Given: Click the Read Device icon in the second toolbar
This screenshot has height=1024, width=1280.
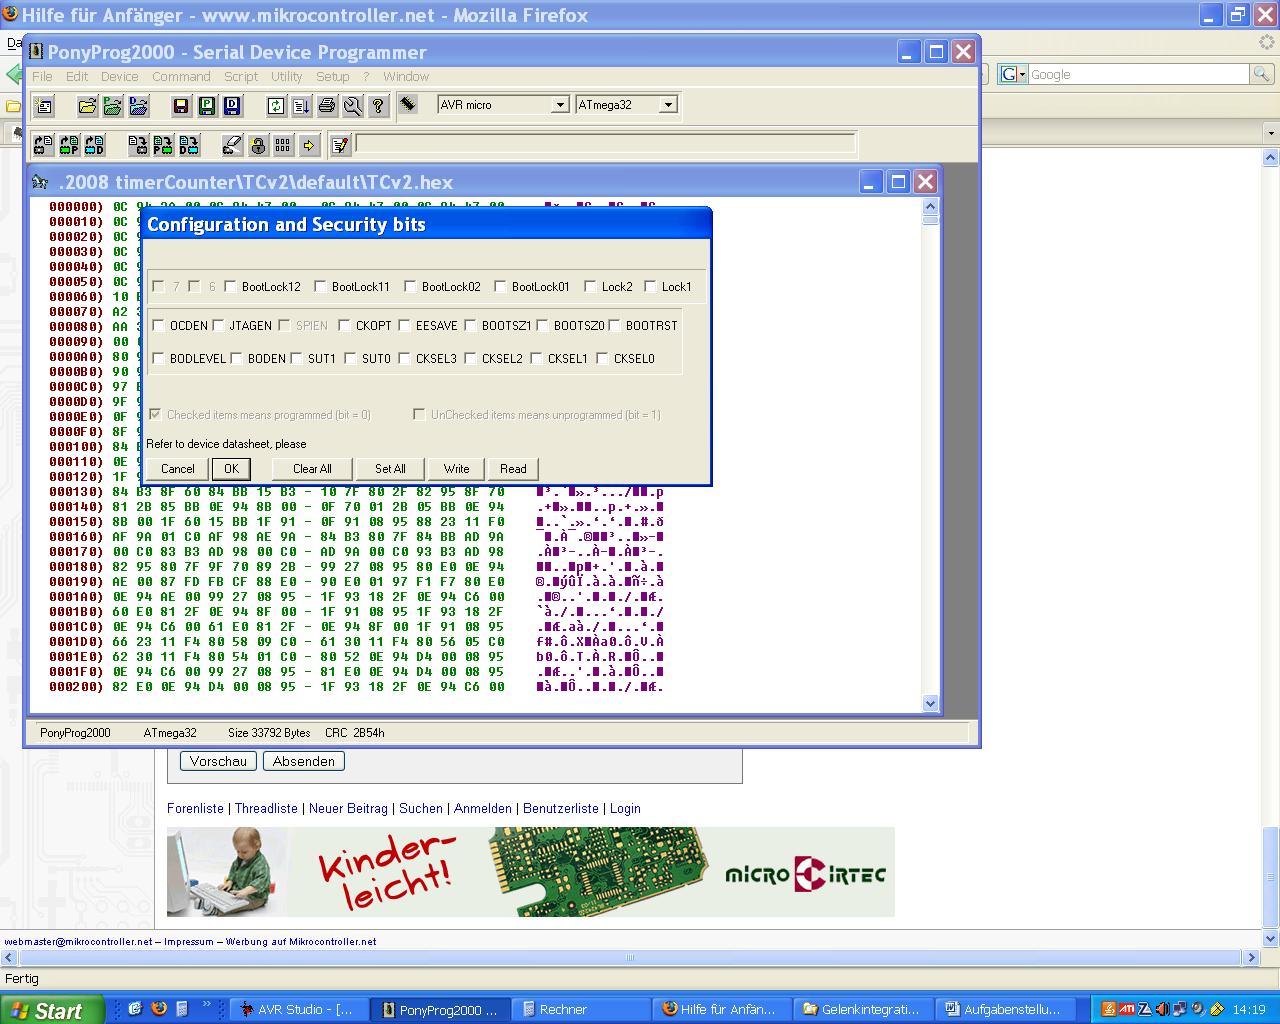Looking at the screenshot, I should click(43, 146).
